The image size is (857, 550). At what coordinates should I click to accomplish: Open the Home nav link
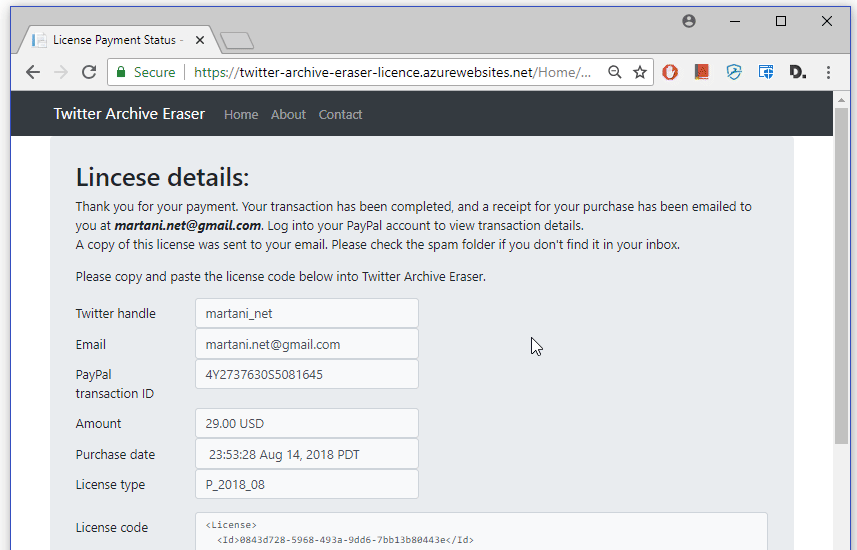pos(241,114)
